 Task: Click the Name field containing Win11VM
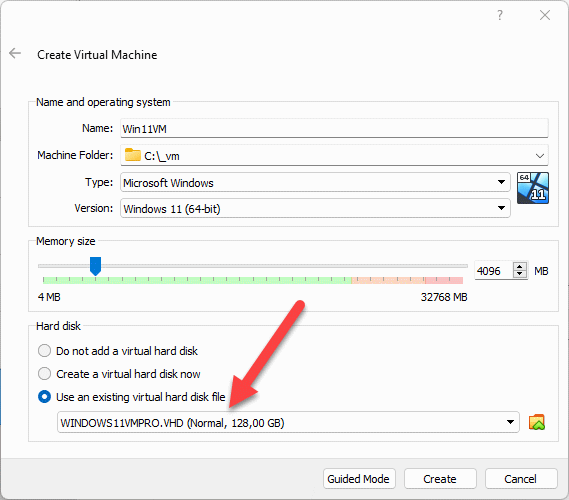pos(334,128)
